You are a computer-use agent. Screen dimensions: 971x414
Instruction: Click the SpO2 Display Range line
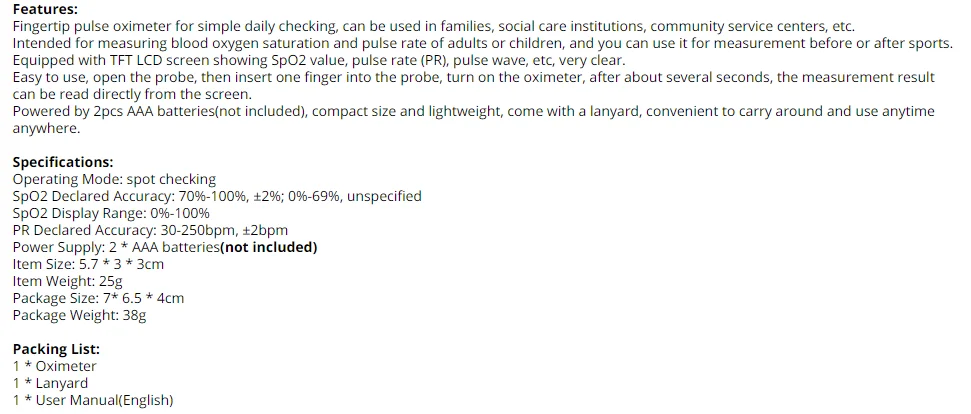tap(111, 213)
